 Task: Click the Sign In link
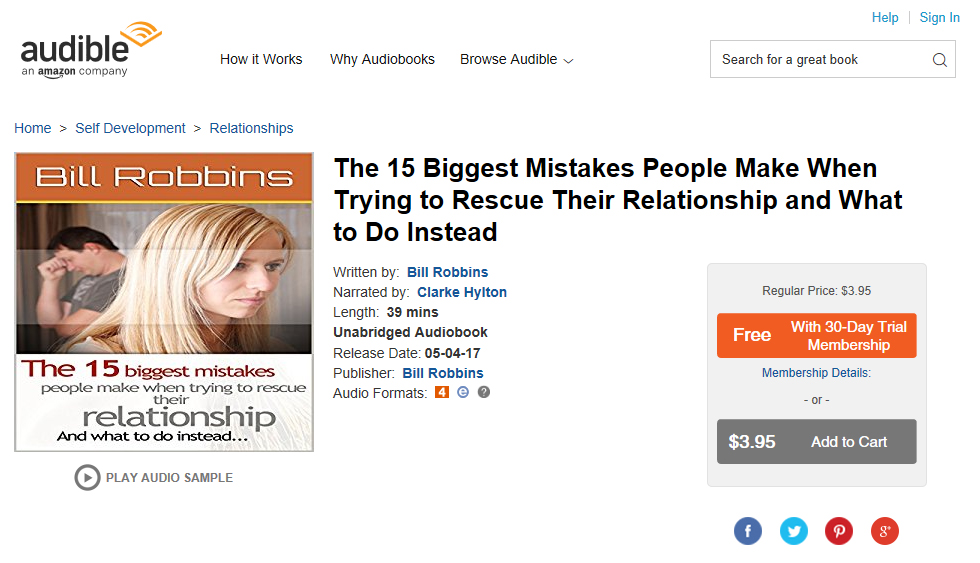(939, 17)
